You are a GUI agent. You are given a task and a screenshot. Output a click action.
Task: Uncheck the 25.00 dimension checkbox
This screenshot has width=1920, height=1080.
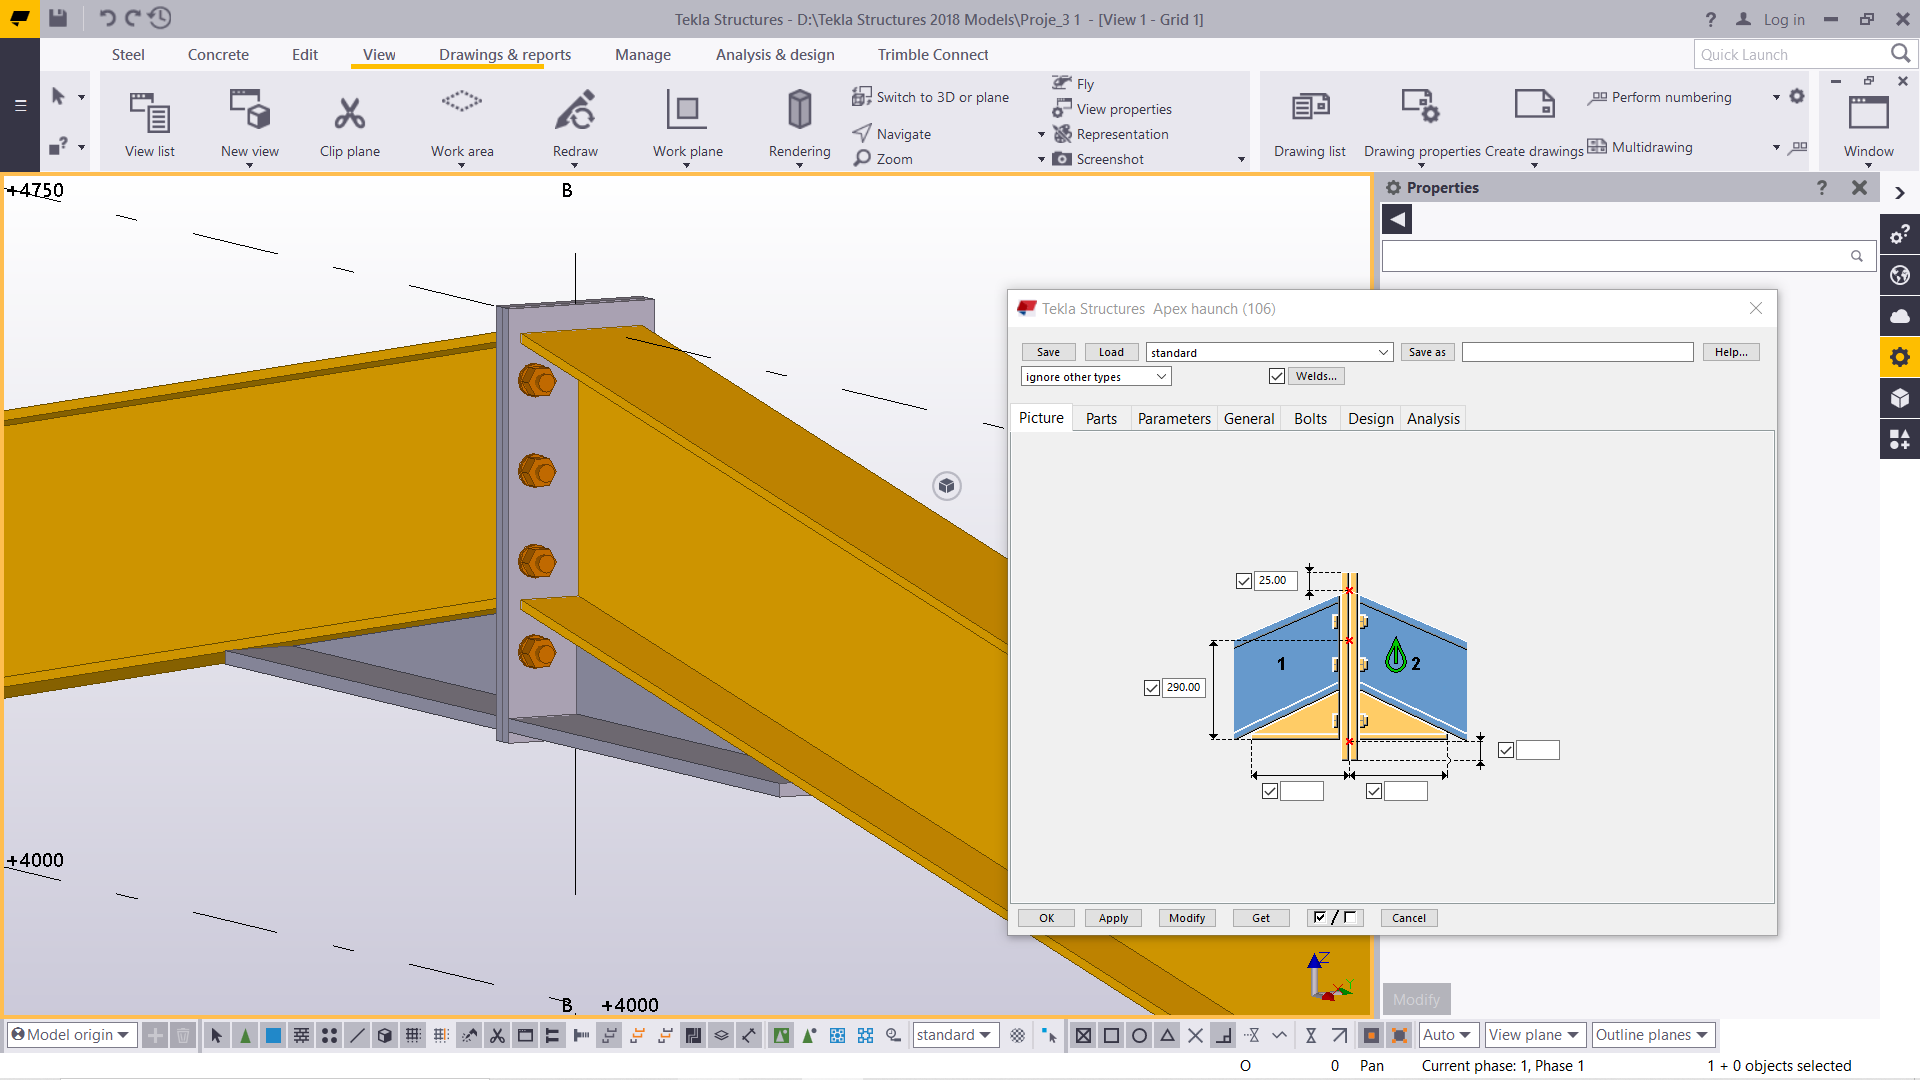pos(1244,581)
